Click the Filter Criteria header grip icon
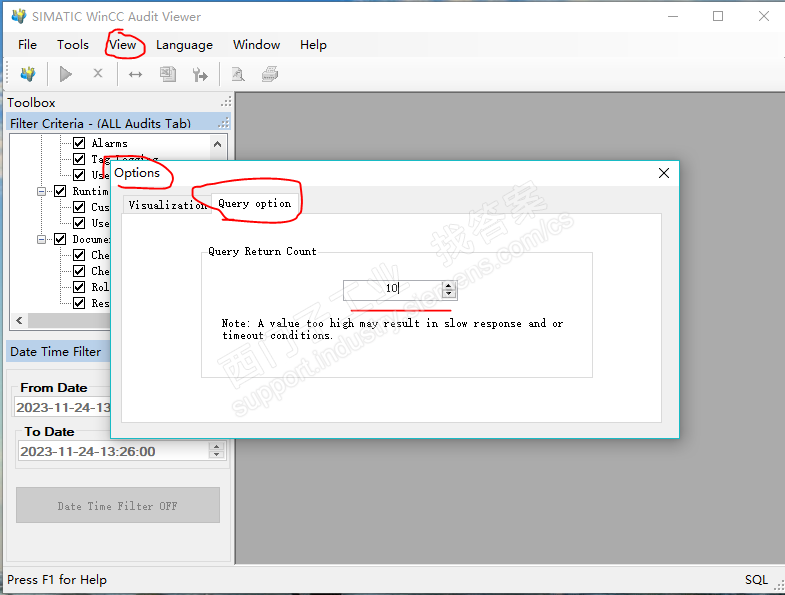785x595 pixels. click(223, 122)
